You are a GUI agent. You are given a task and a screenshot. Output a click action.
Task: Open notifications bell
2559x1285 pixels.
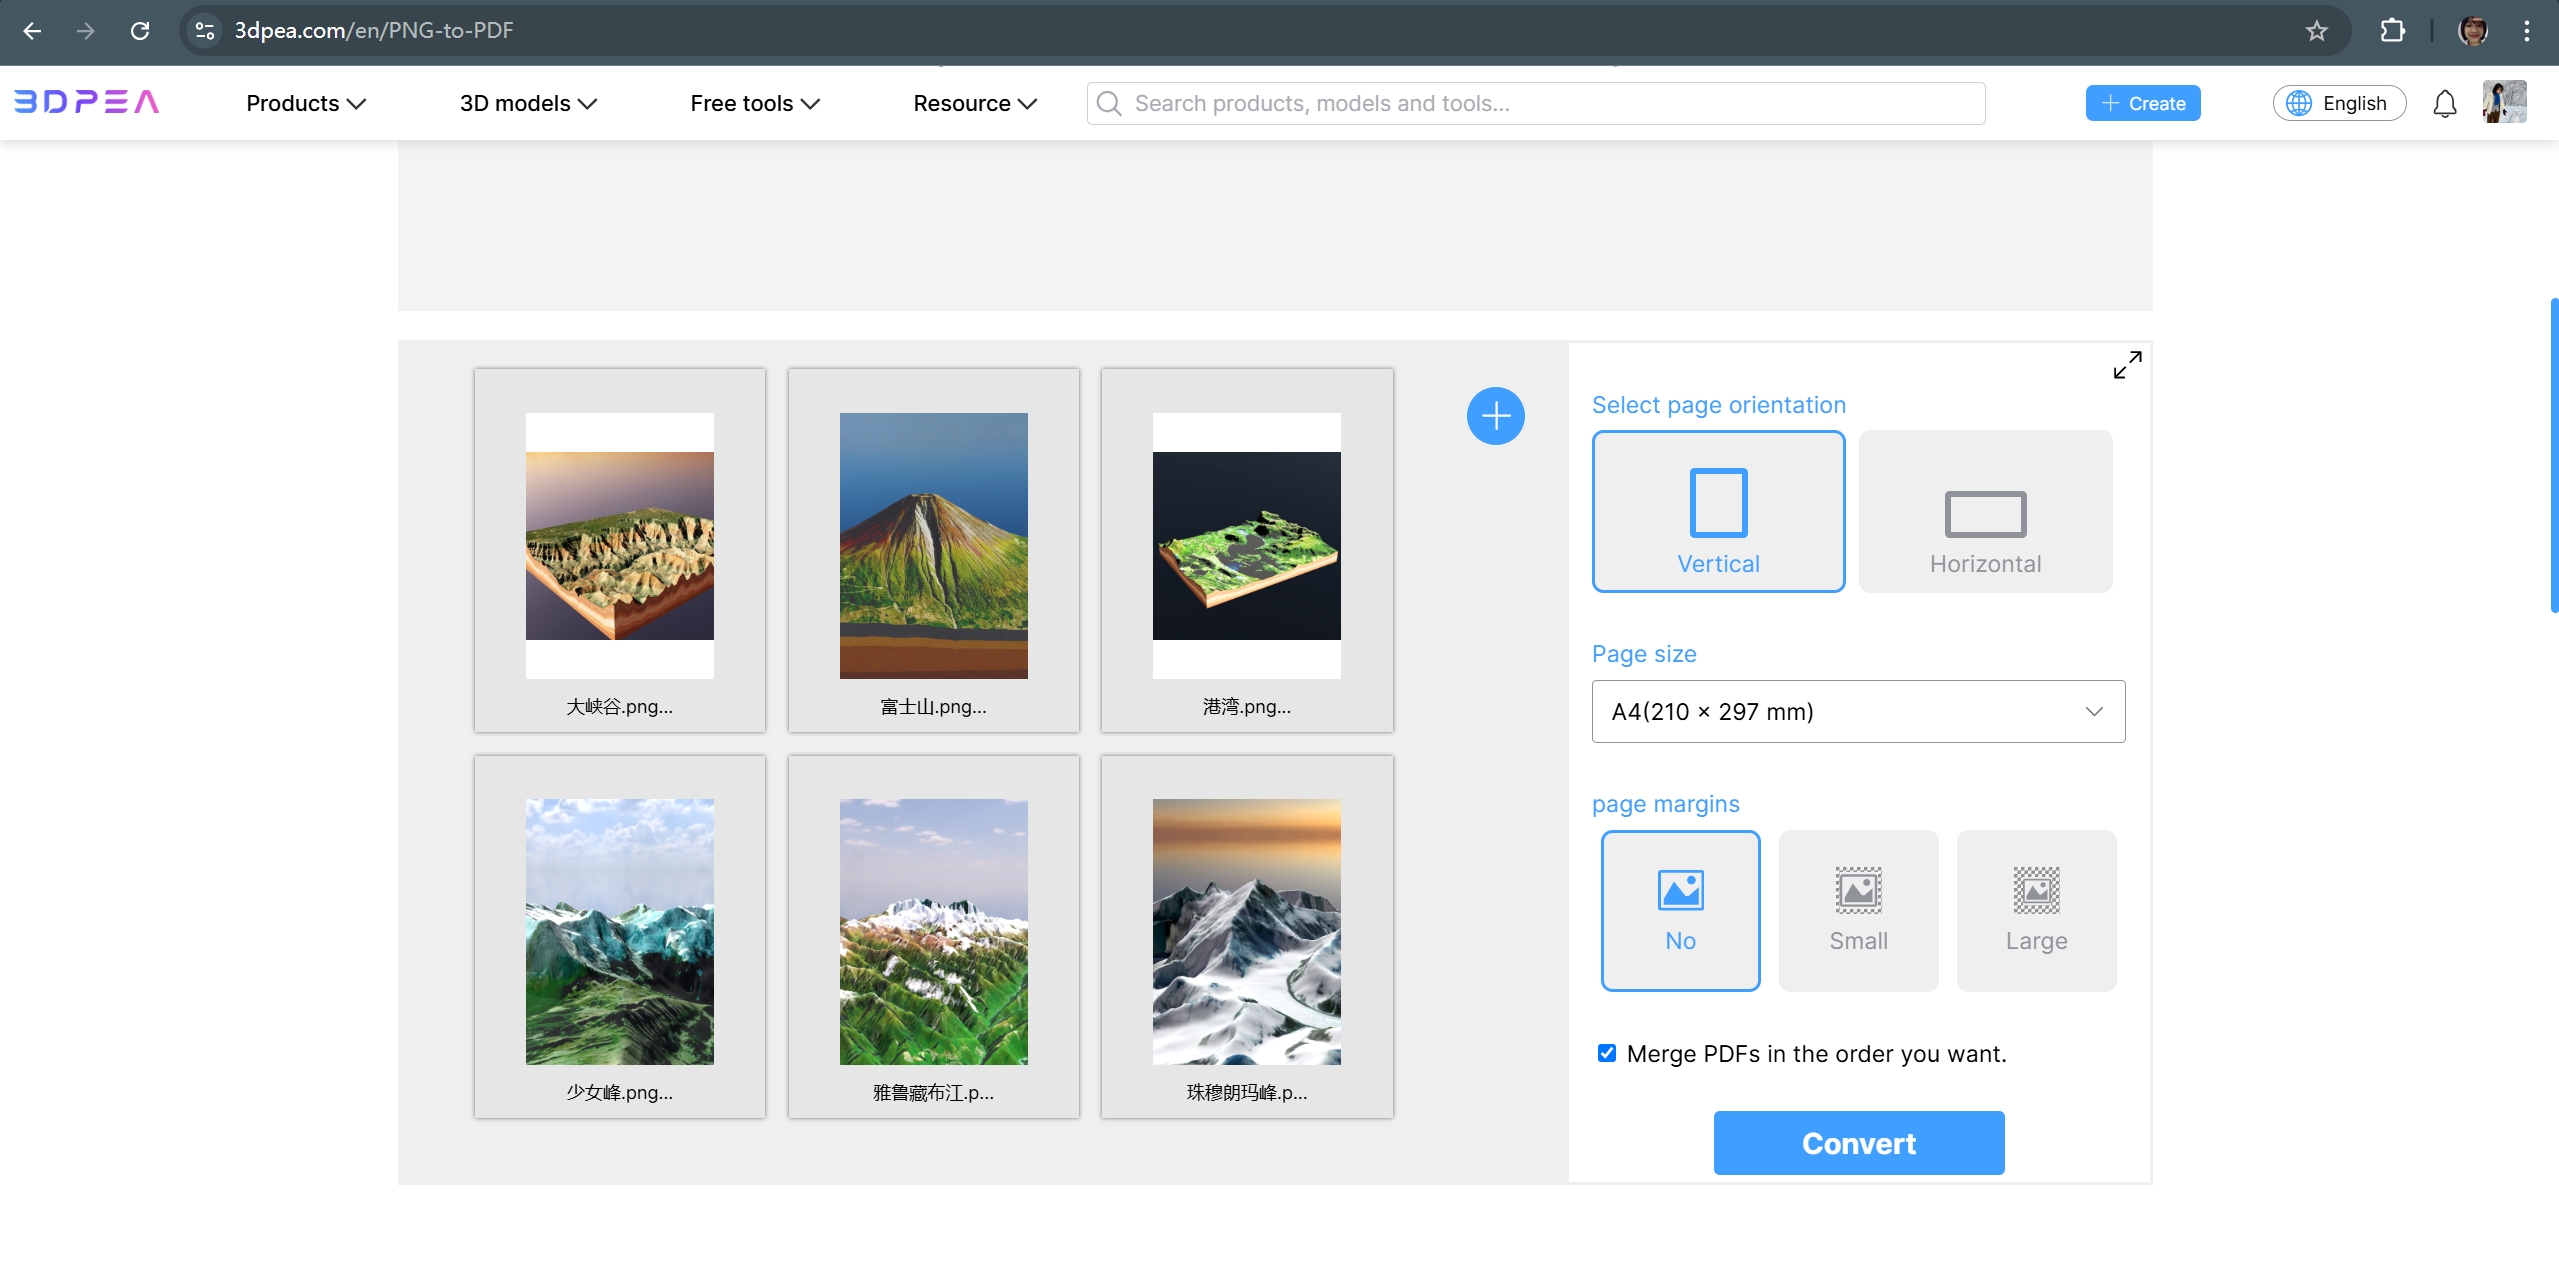pyautogui.click(x=2444, y=103)
